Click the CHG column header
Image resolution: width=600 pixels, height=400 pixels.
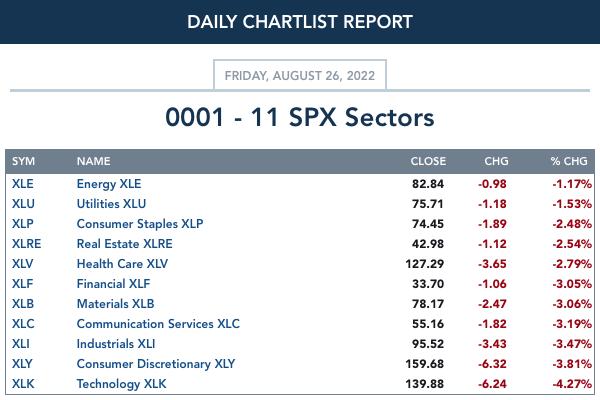coord(496,161)
